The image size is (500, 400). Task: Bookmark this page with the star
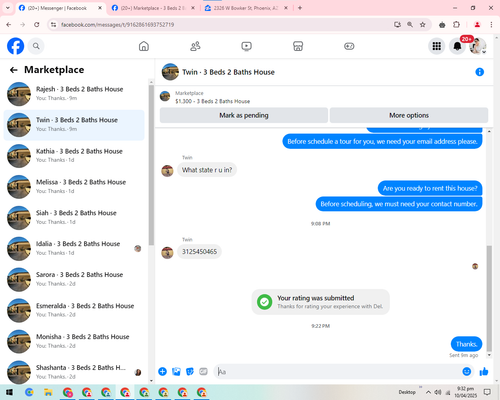click(422, 25)
